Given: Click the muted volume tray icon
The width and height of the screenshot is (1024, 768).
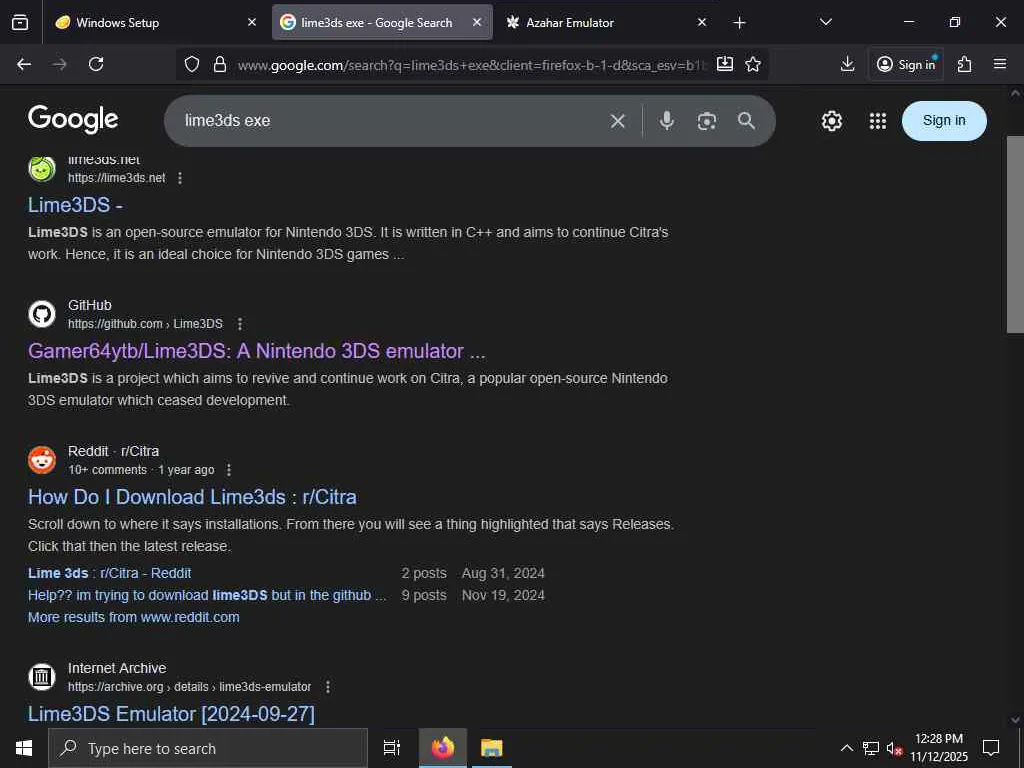Looking at the screenshot, I should pyautogui.click(x=894, y=748).
